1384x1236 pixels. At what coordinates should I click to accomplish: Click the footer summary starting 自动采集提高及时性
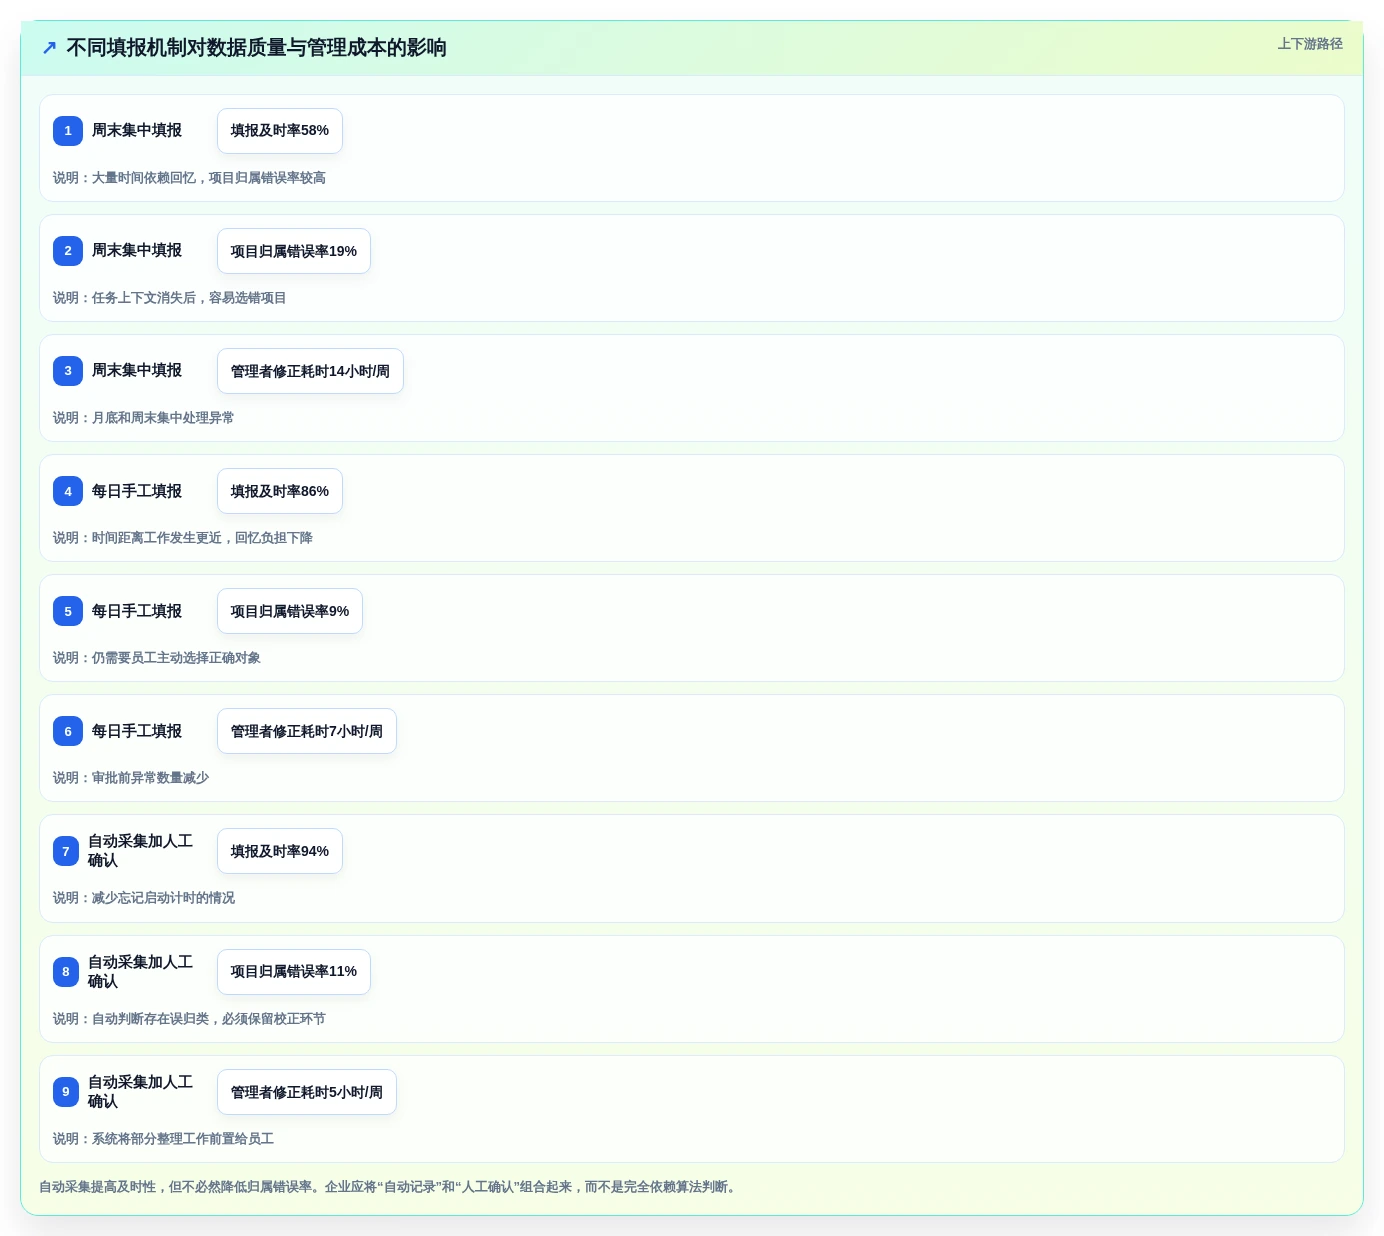pyautogui.click(x=390, y=1187)
